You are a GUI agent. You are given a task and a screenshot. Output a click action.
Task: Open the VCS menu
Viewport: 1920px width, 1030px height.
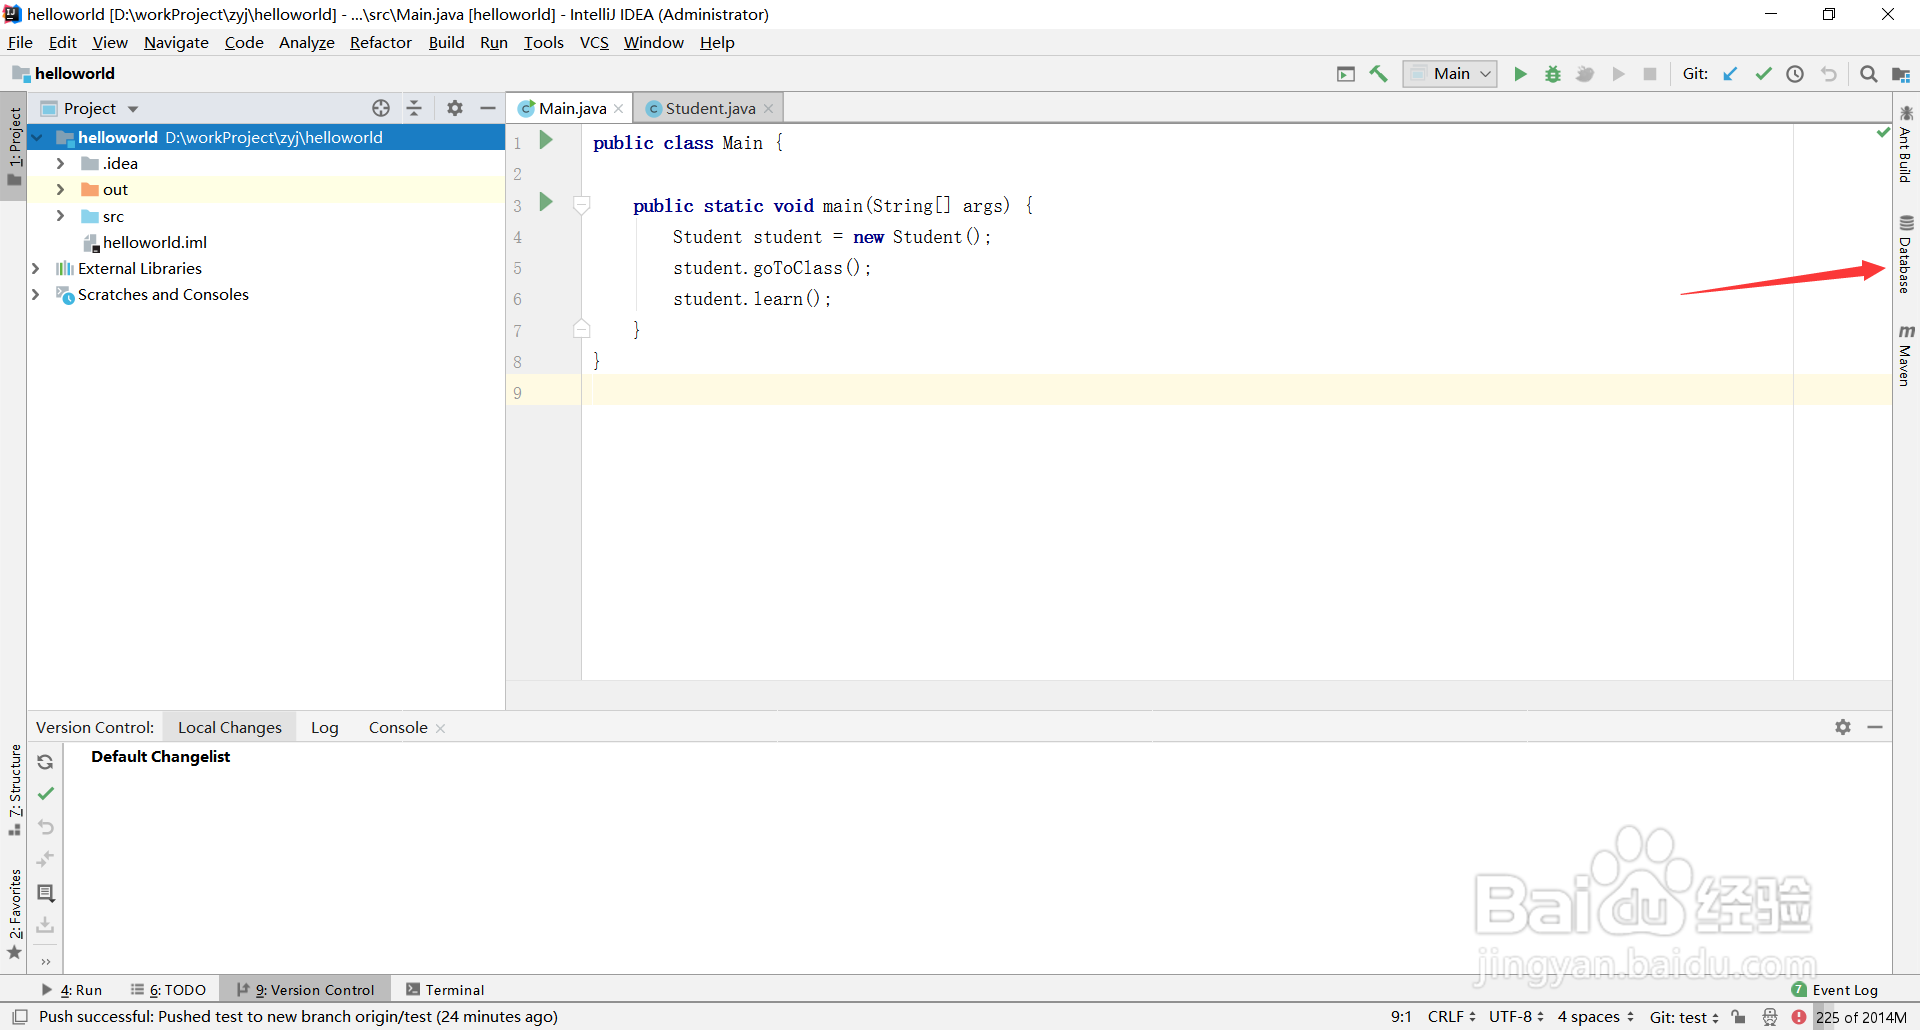point(594,42)
